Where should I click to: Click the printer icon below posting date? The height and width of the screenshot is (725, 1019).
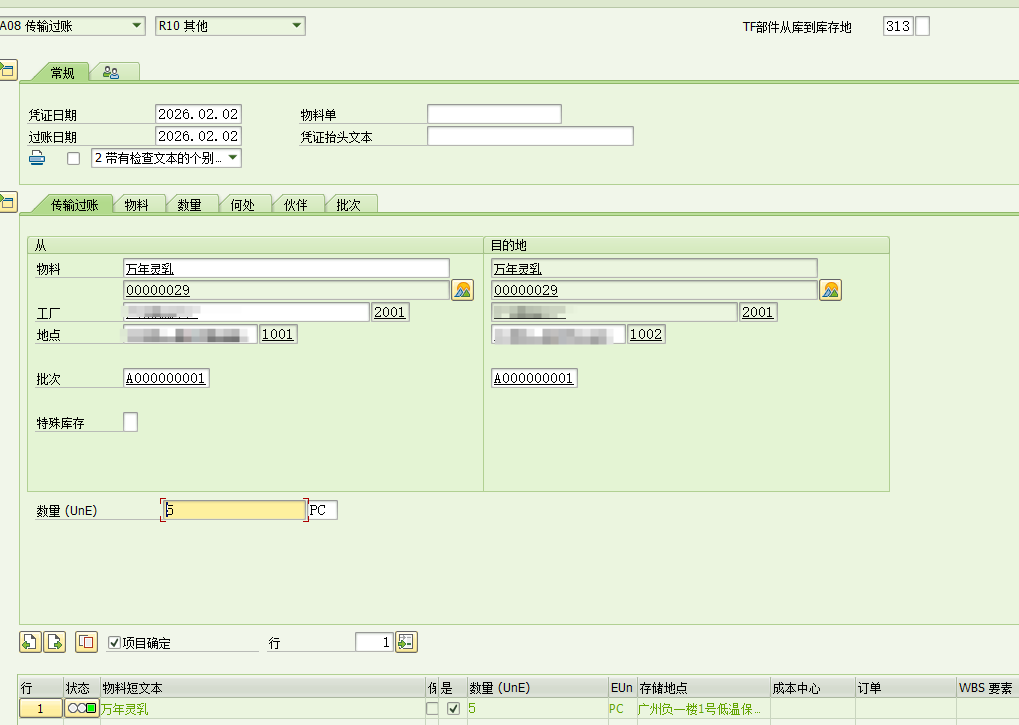37,158
